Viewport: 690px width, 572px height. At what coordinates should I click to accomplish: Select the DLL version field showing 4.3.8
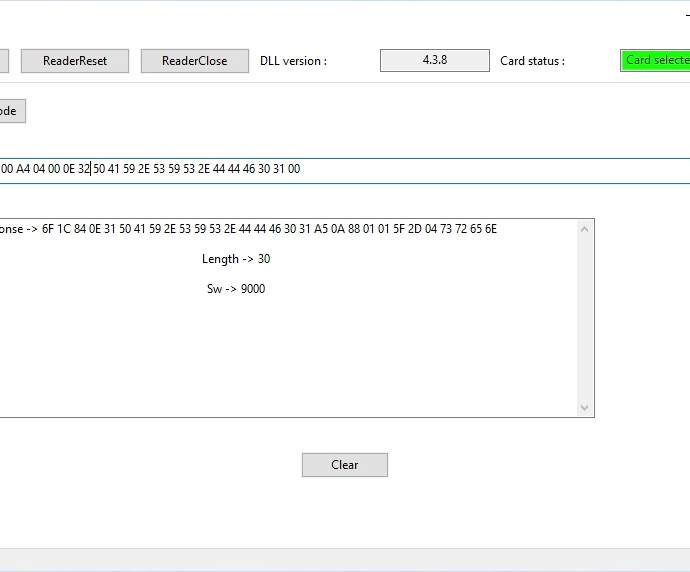[x=435, y=60]
